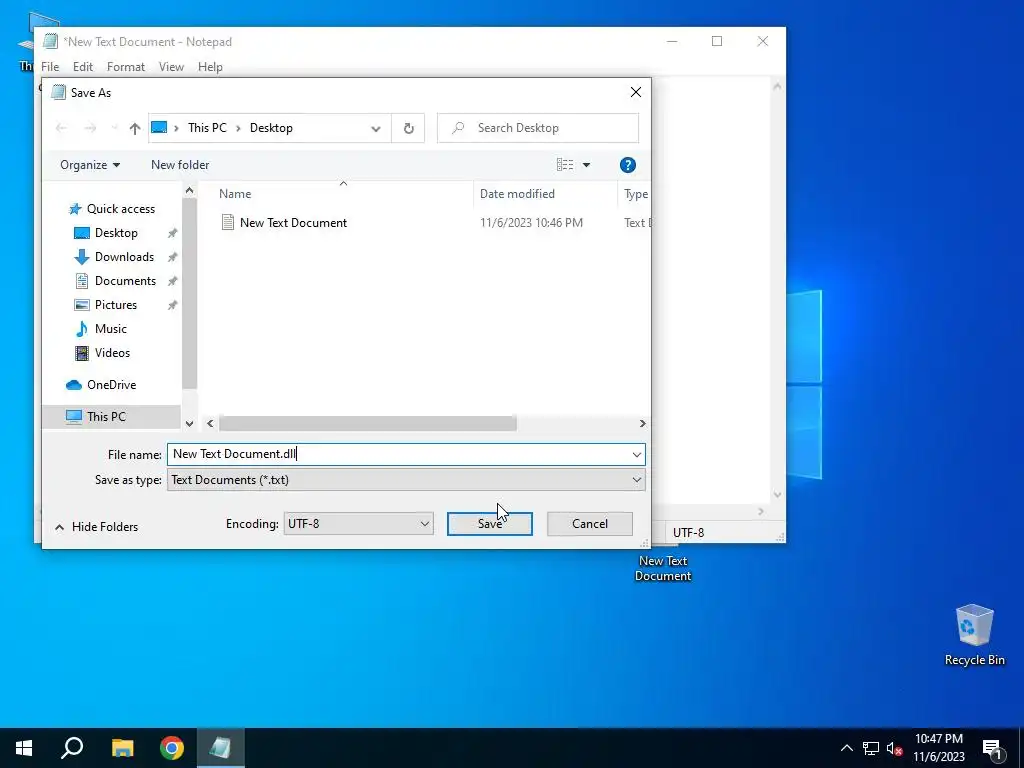This screenshot has height=768, width=1024.
Task: Click the muted volume tray icon
Action: (x=894, y=748)
